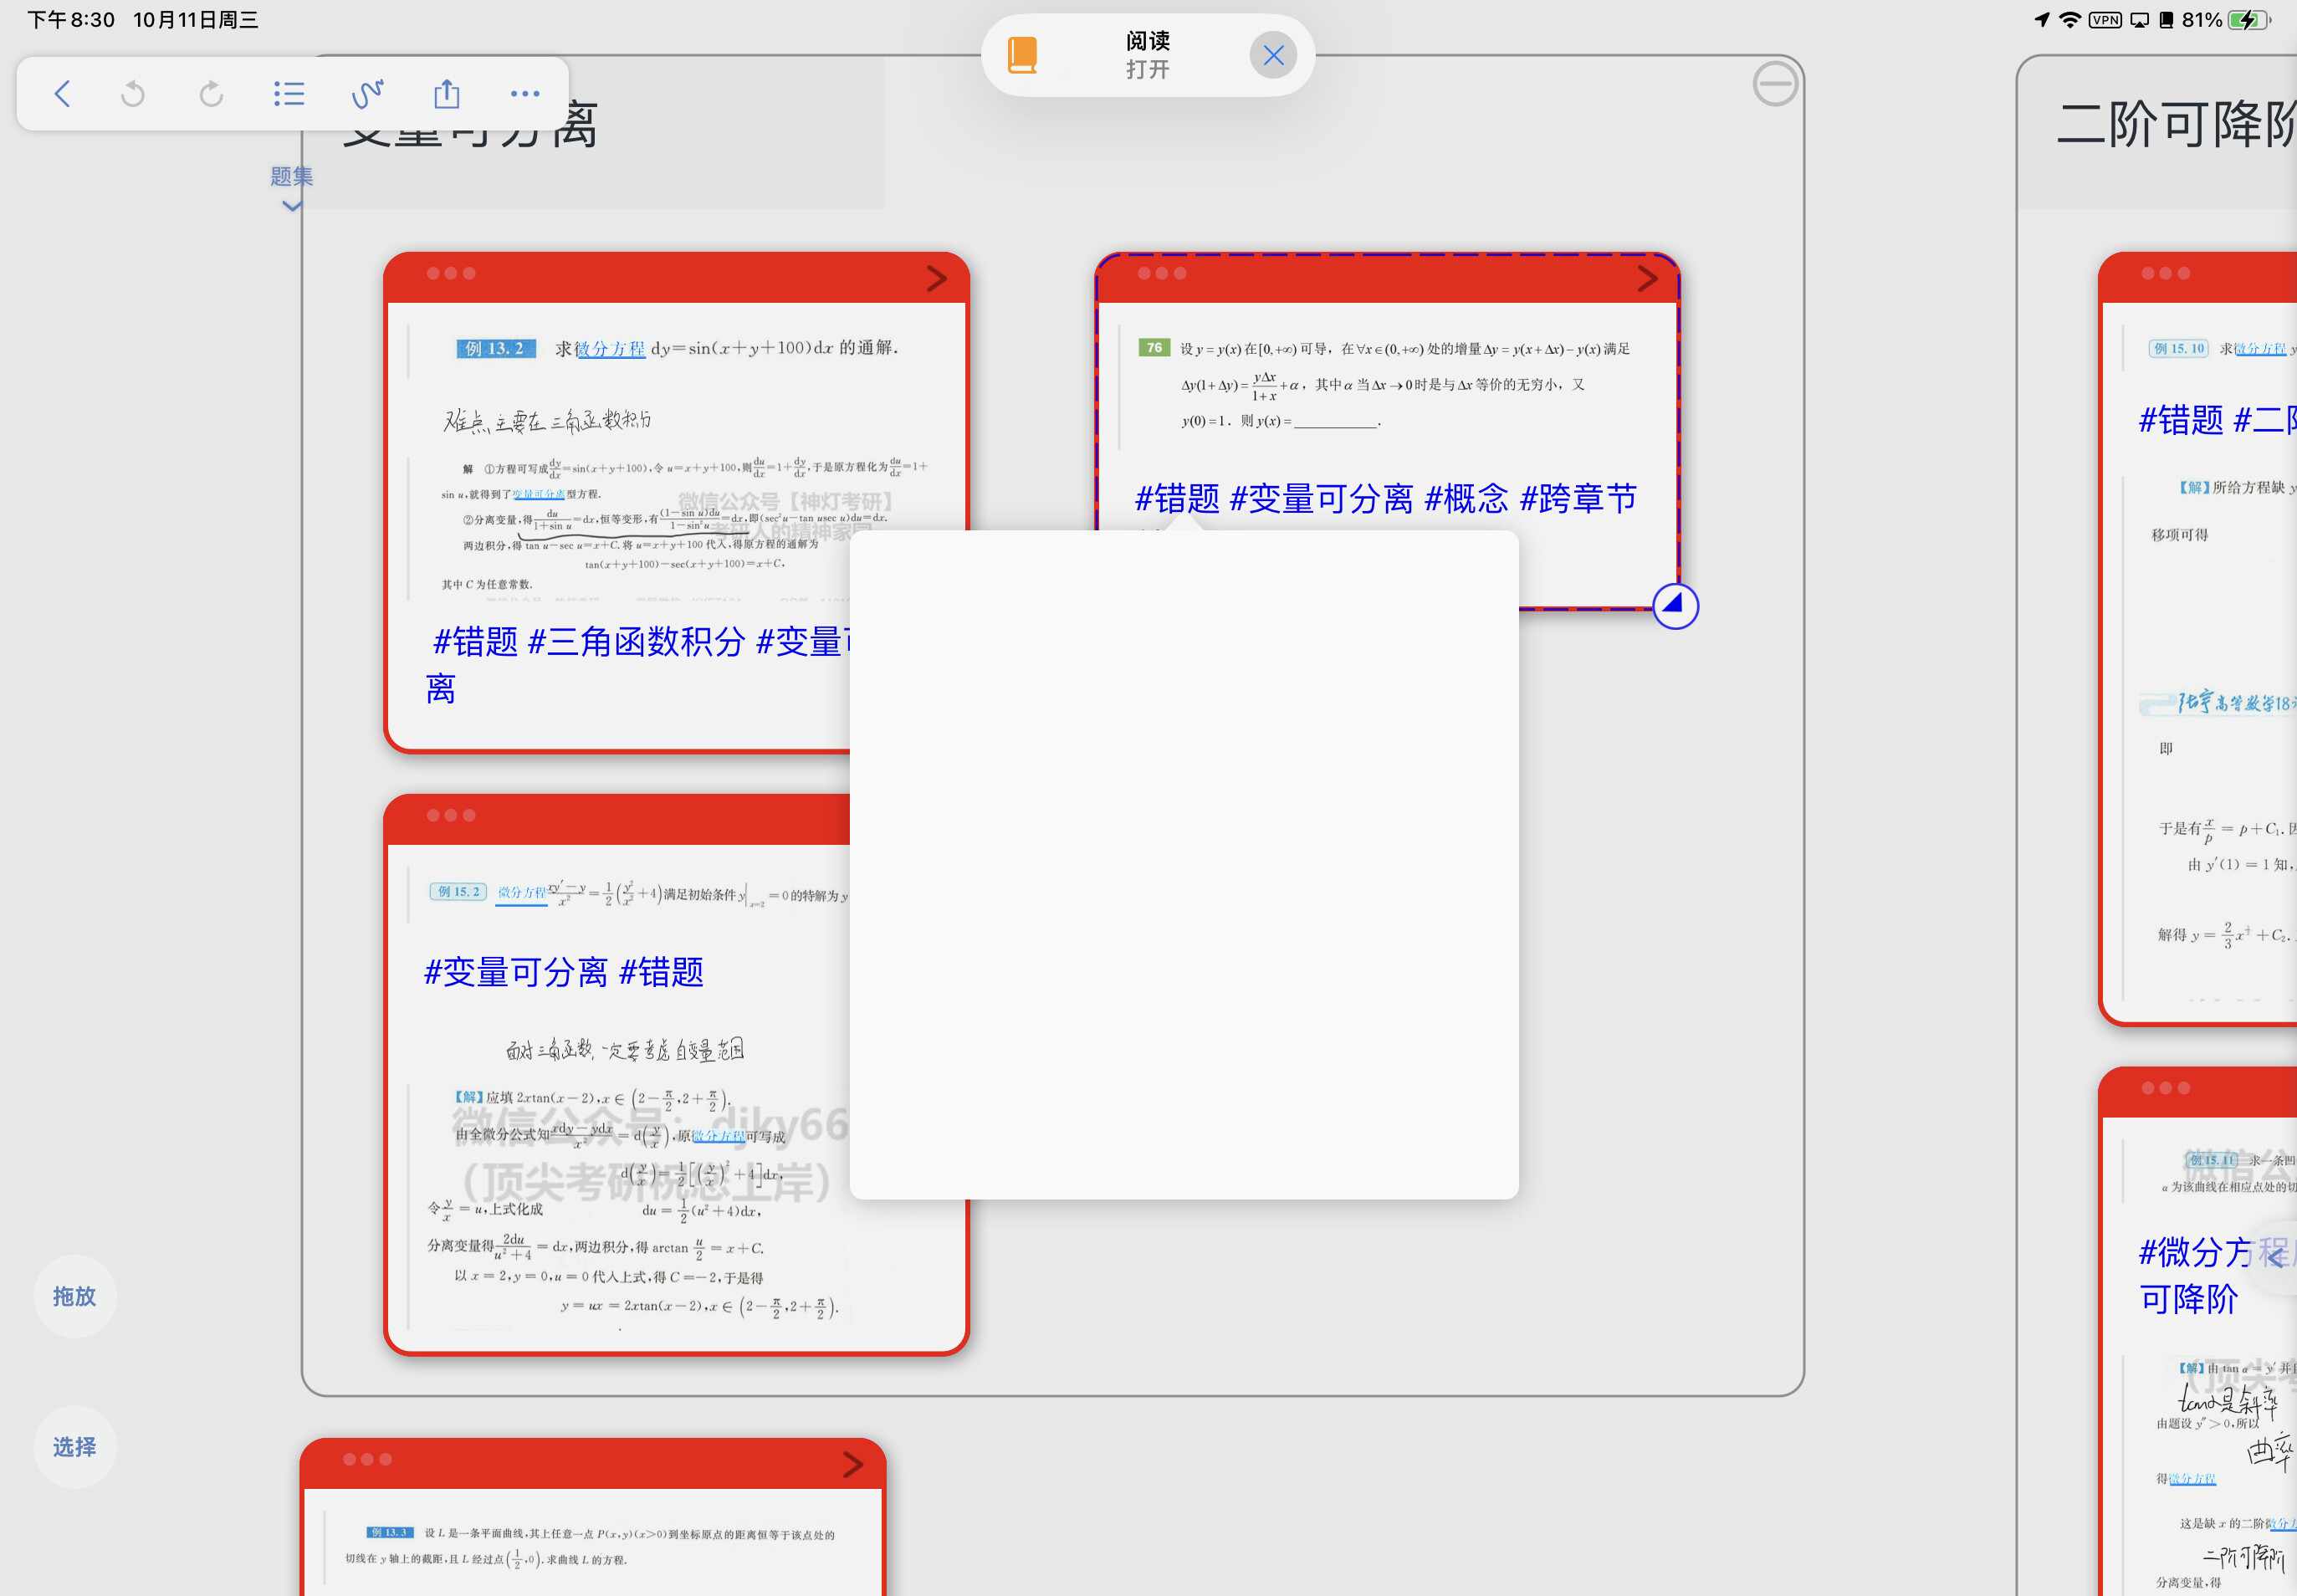Select the freehand drawing tool
This screenshot has width=2297, height=1596.
[367, 94]
